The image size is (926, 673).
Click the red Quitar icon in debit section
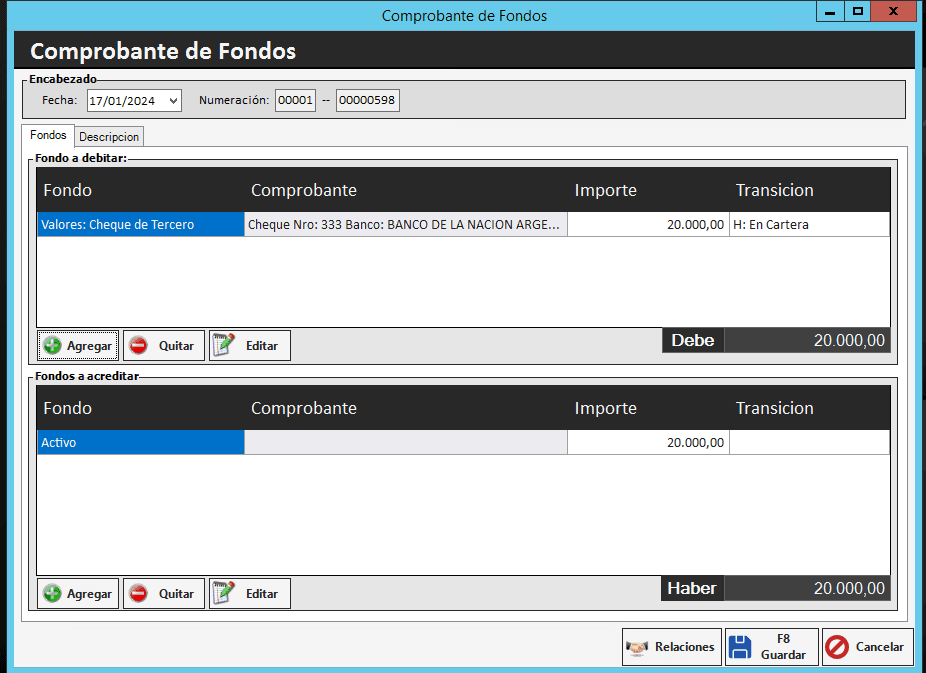138,346
